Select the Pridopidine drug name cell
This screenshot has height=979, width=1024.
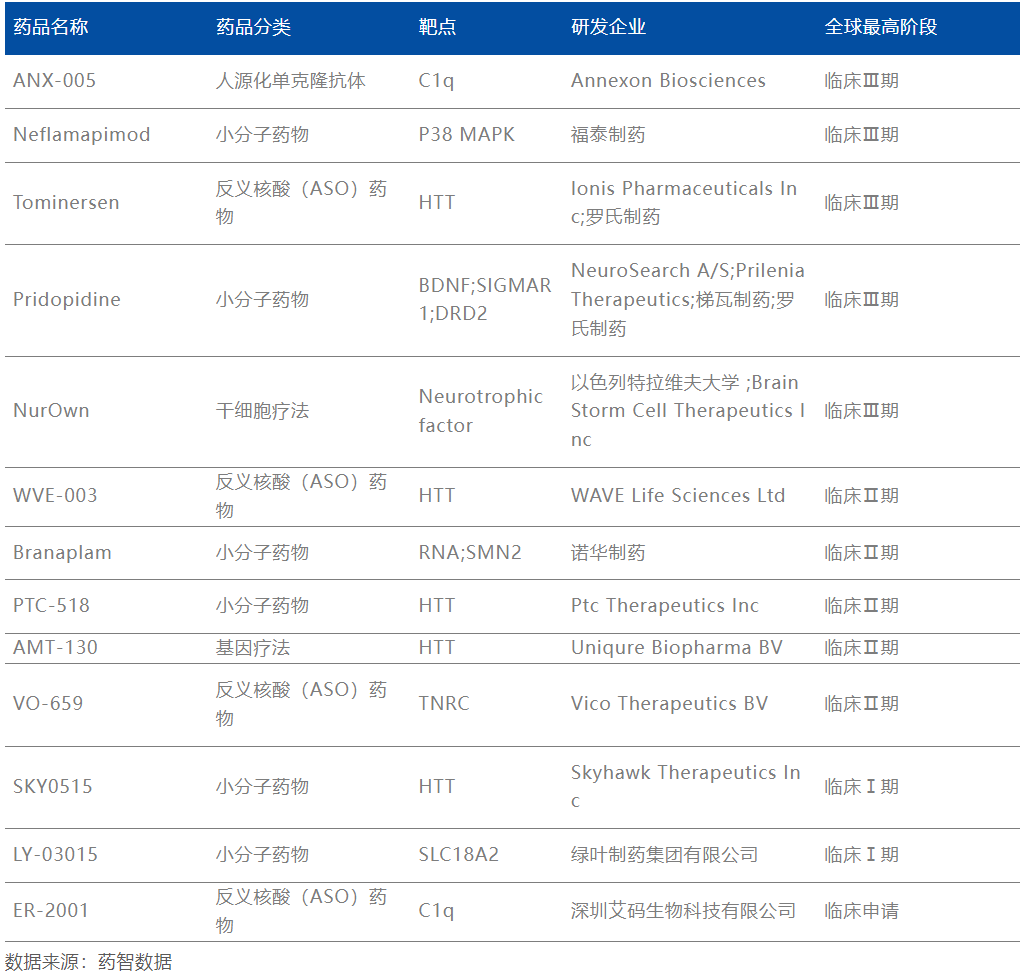point(67,299)
